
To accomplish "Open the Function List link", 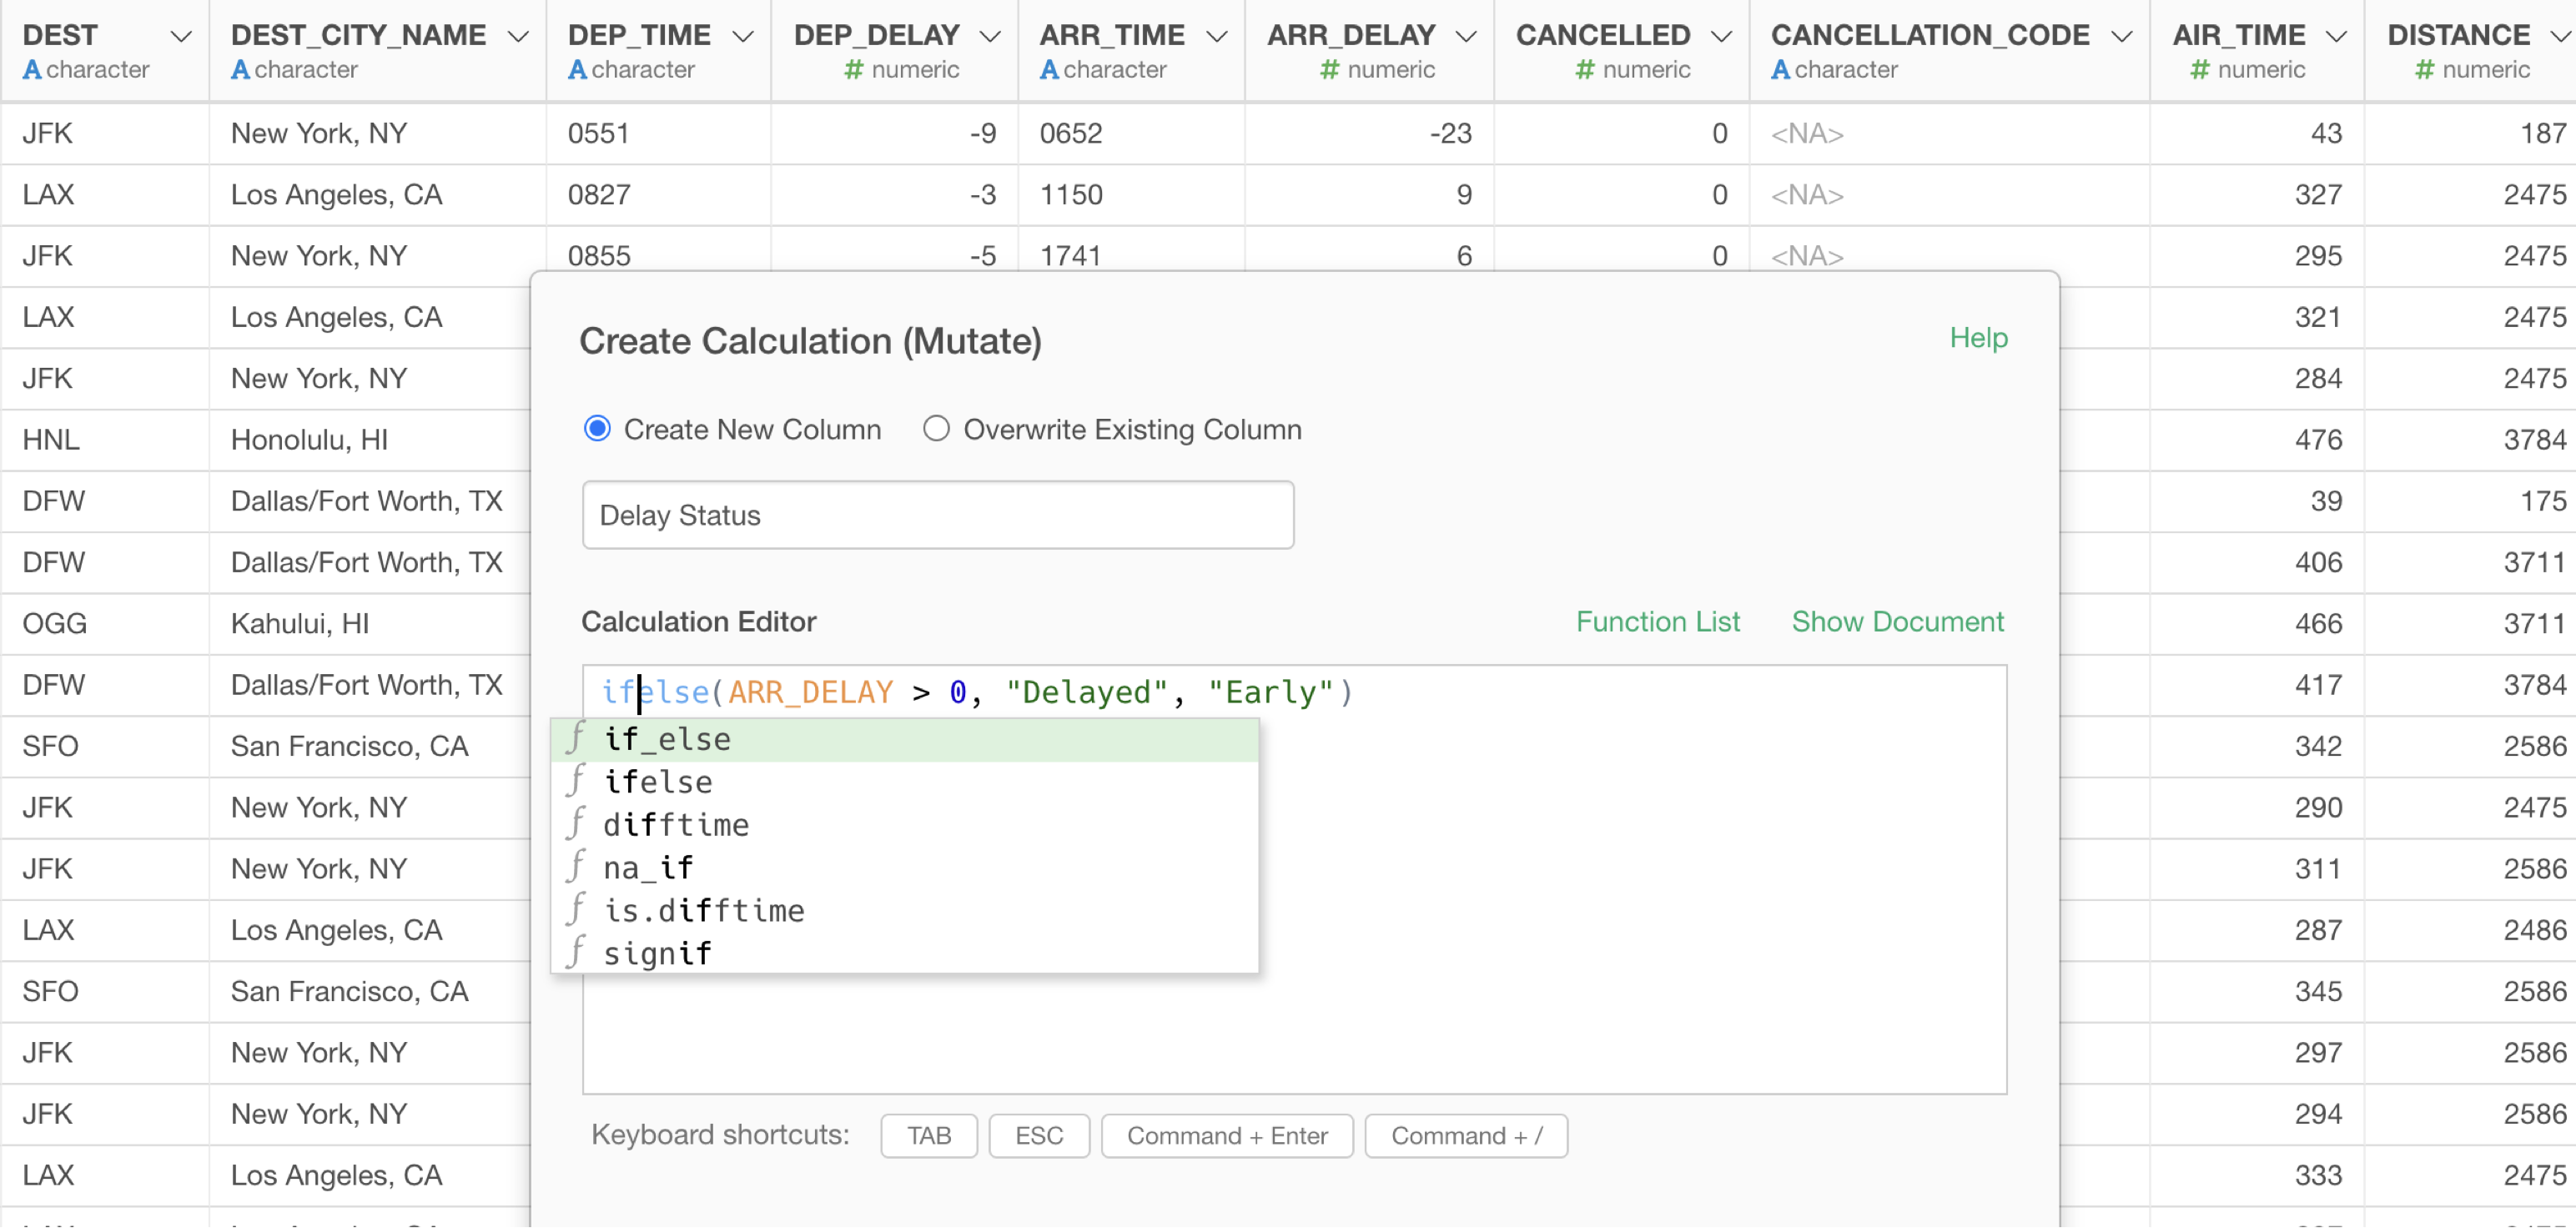I will pyautogui.click(x=1658, y=622).
